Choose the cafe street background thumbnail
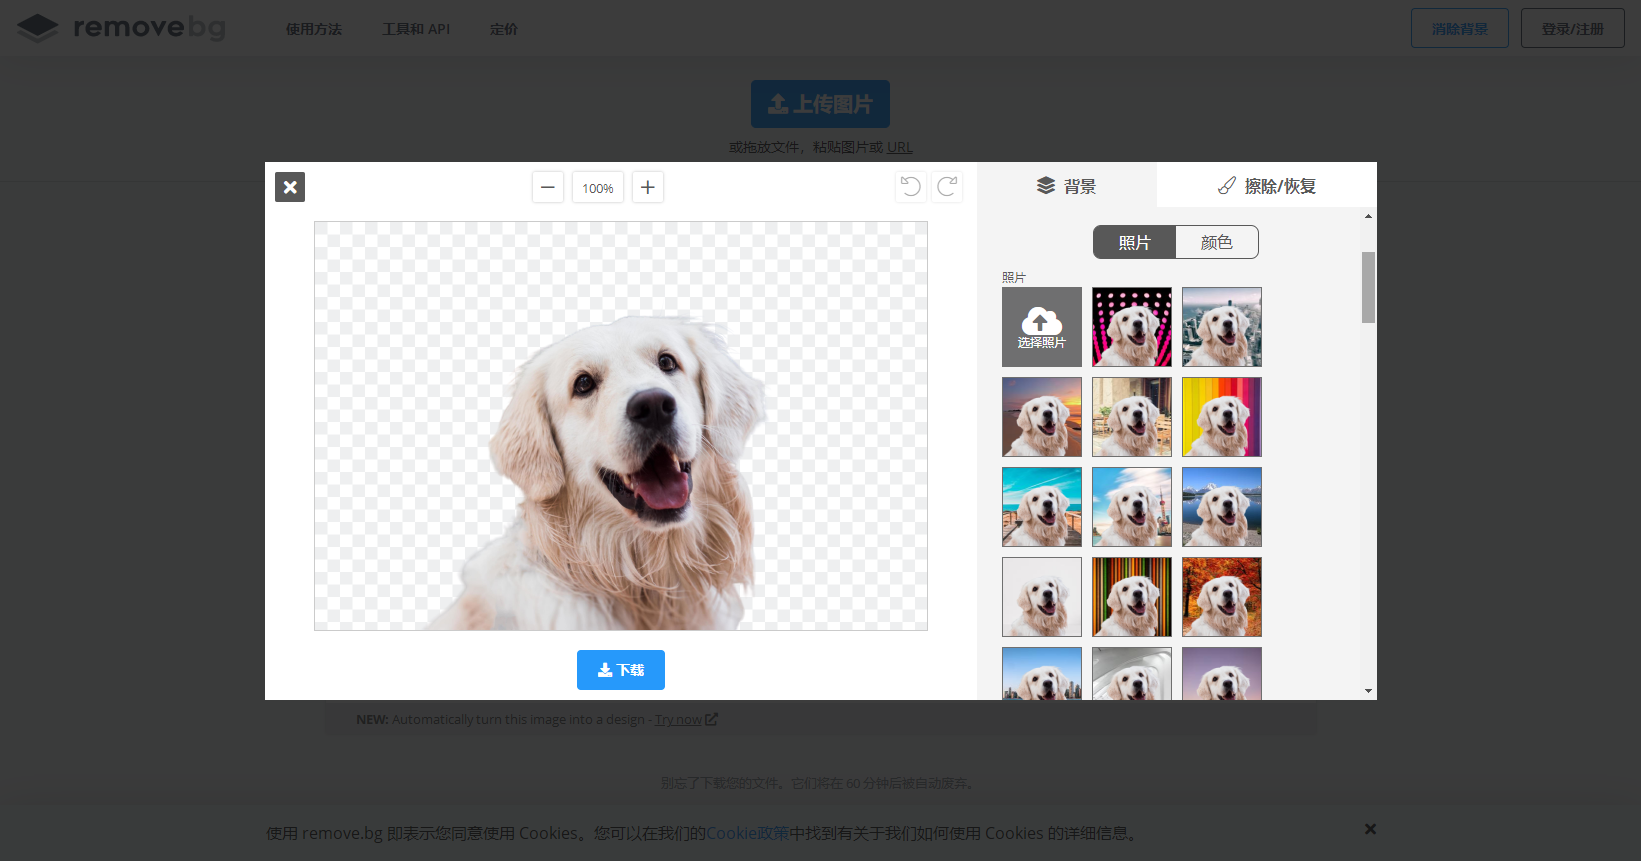Screen dimensions: 1641x861 coord(1132,417)
